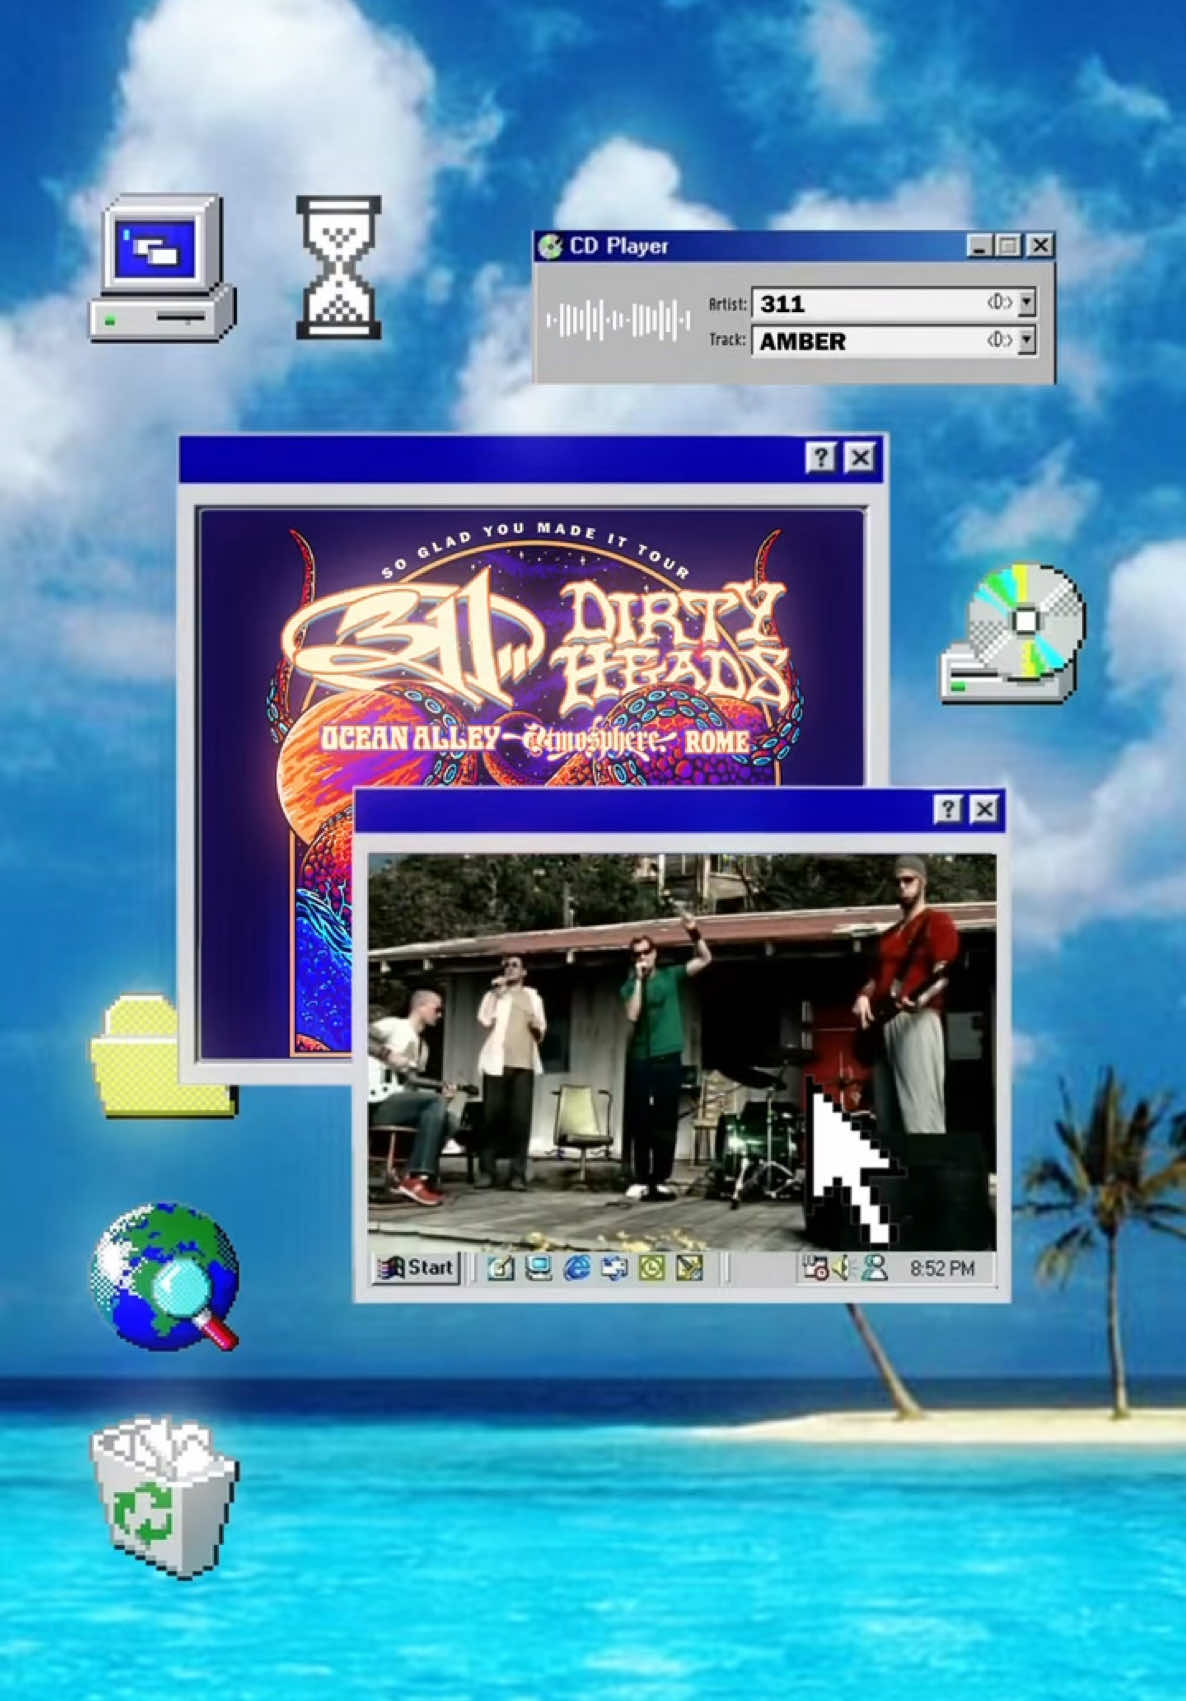Click the CD disc icon in CD Player title bar

click(550, 246)
